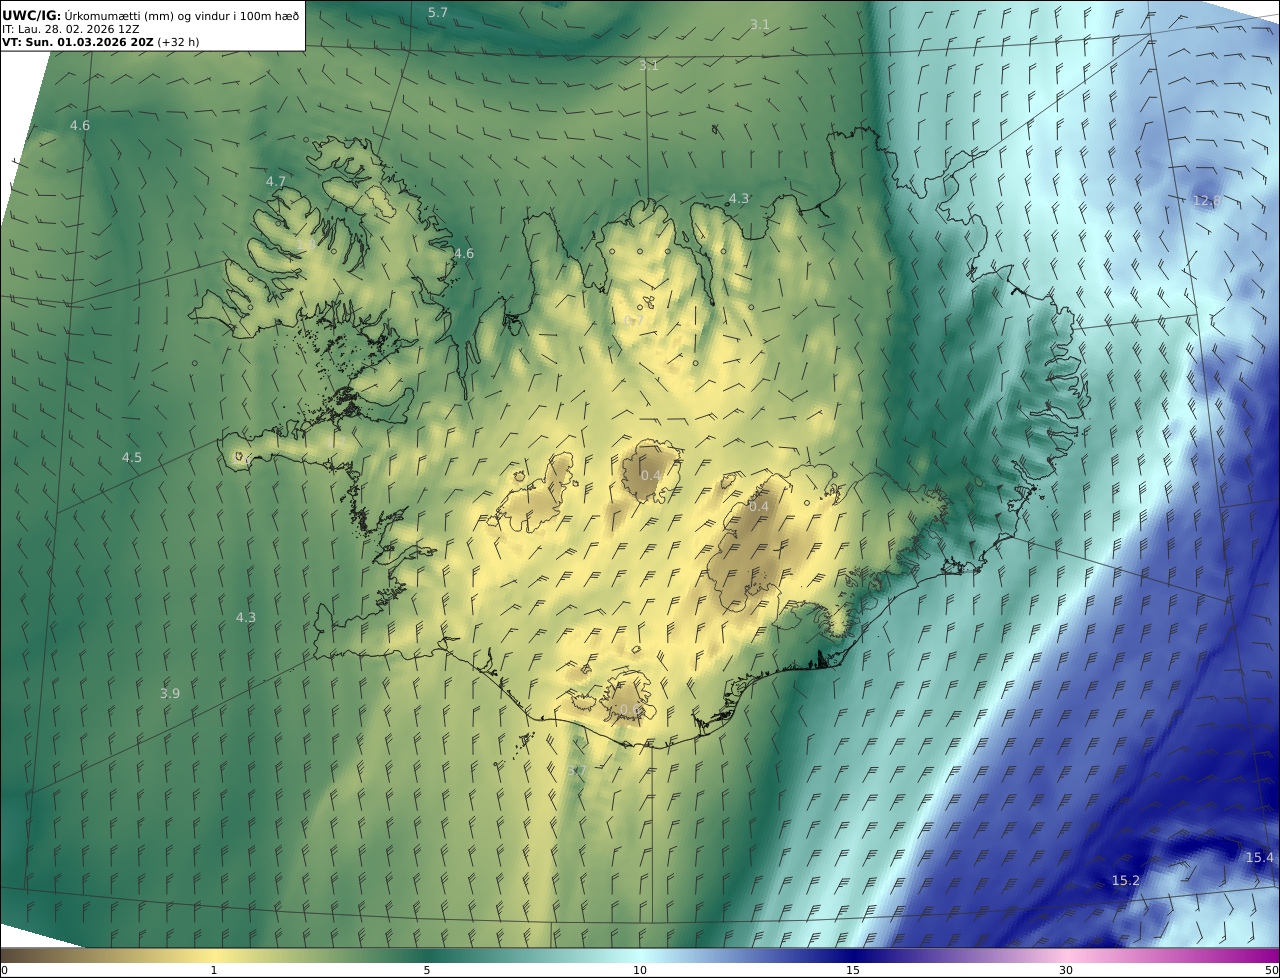Click the 0.4 label on Vatnajökull glacier
The height and width of the screenshot is (978, 1280).
759,506
